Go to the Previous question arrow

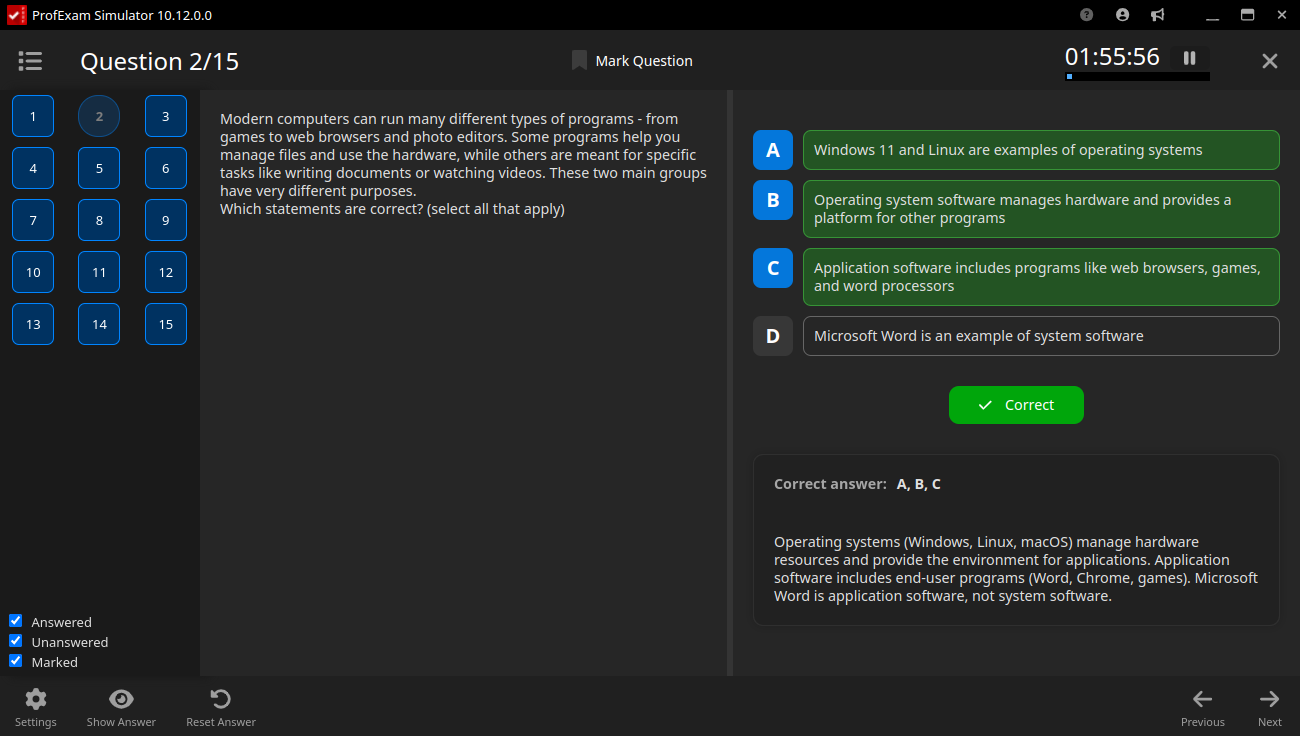pos(1202,699)
